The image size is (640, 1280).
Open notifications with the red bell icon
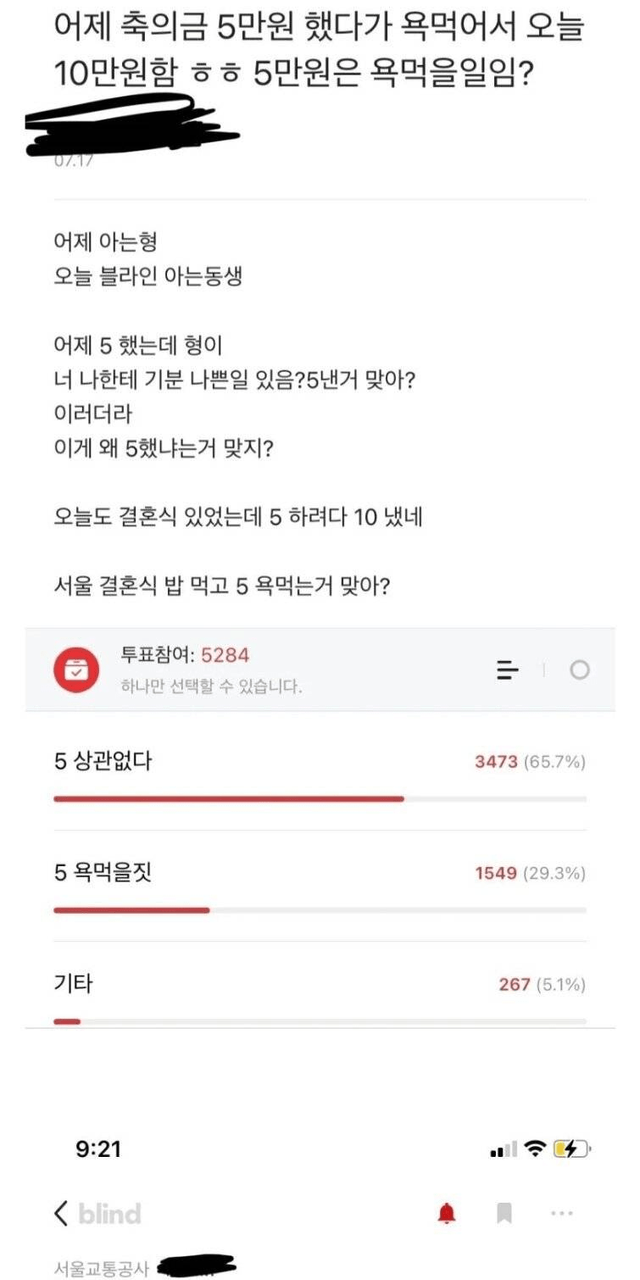(447, 1214)
